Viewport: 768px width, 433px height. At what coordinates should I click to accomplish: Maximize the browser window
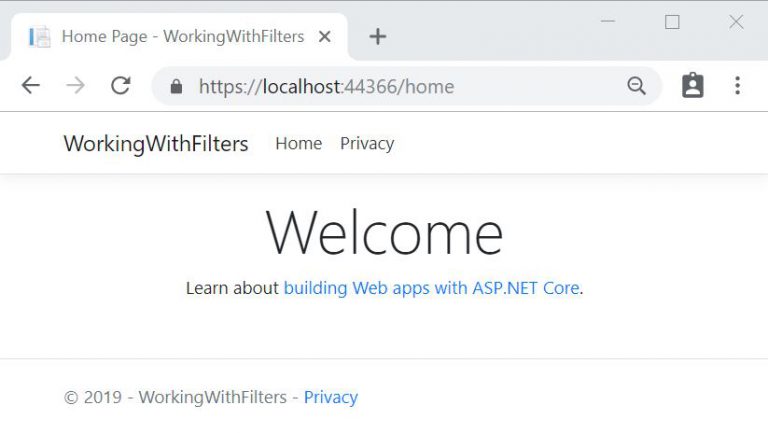point(672,22)
